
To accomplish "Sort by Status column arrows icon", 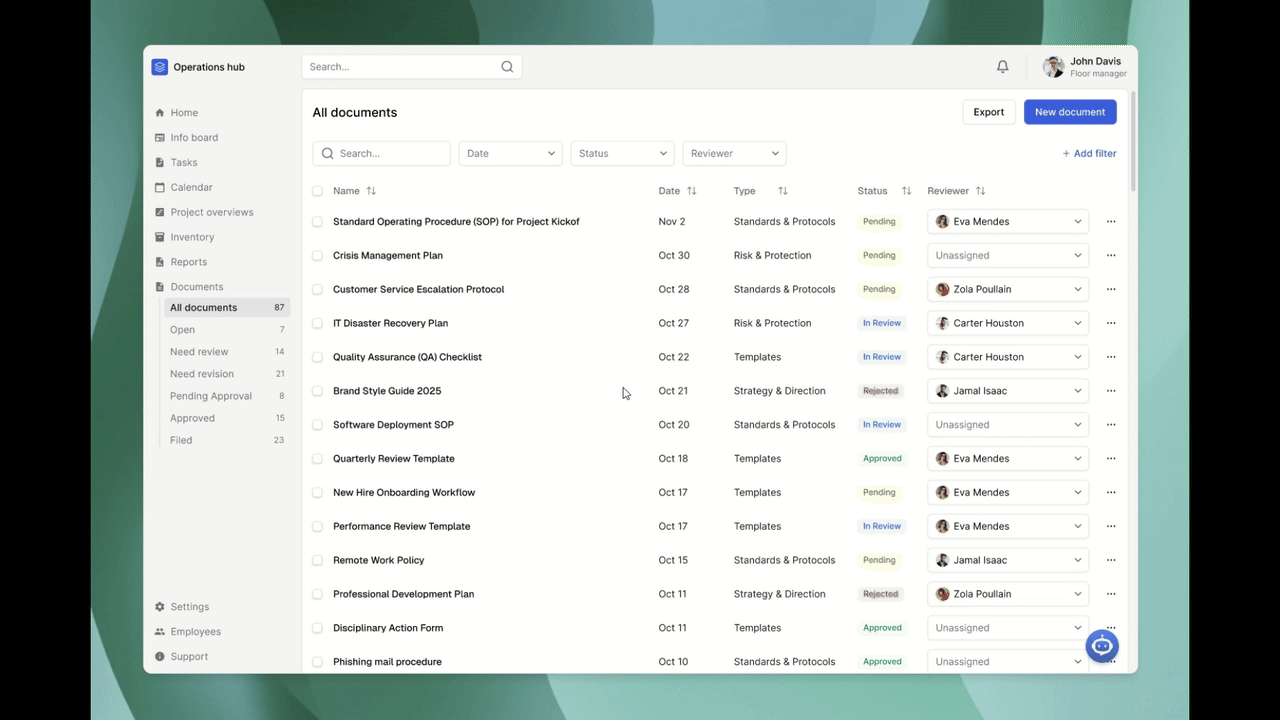I will (x=906, y=191).
